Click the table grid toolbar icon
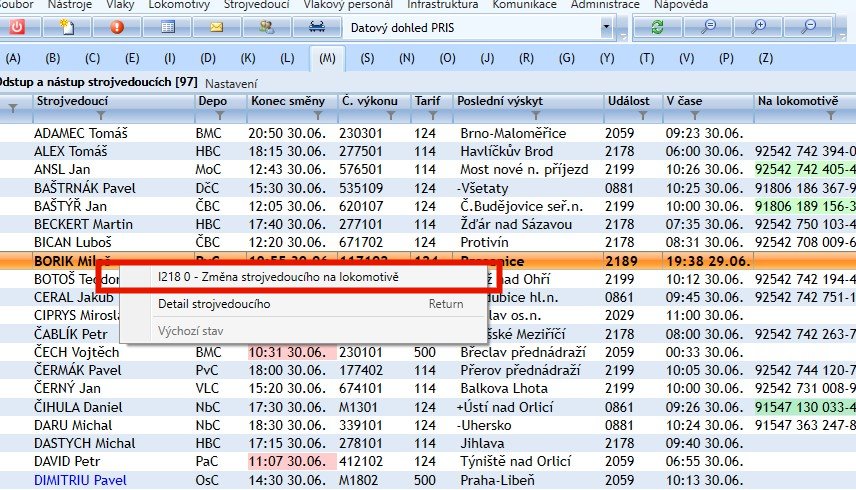Image resolution: width=856 pixels, height=490 pixels. pos(167,27)
